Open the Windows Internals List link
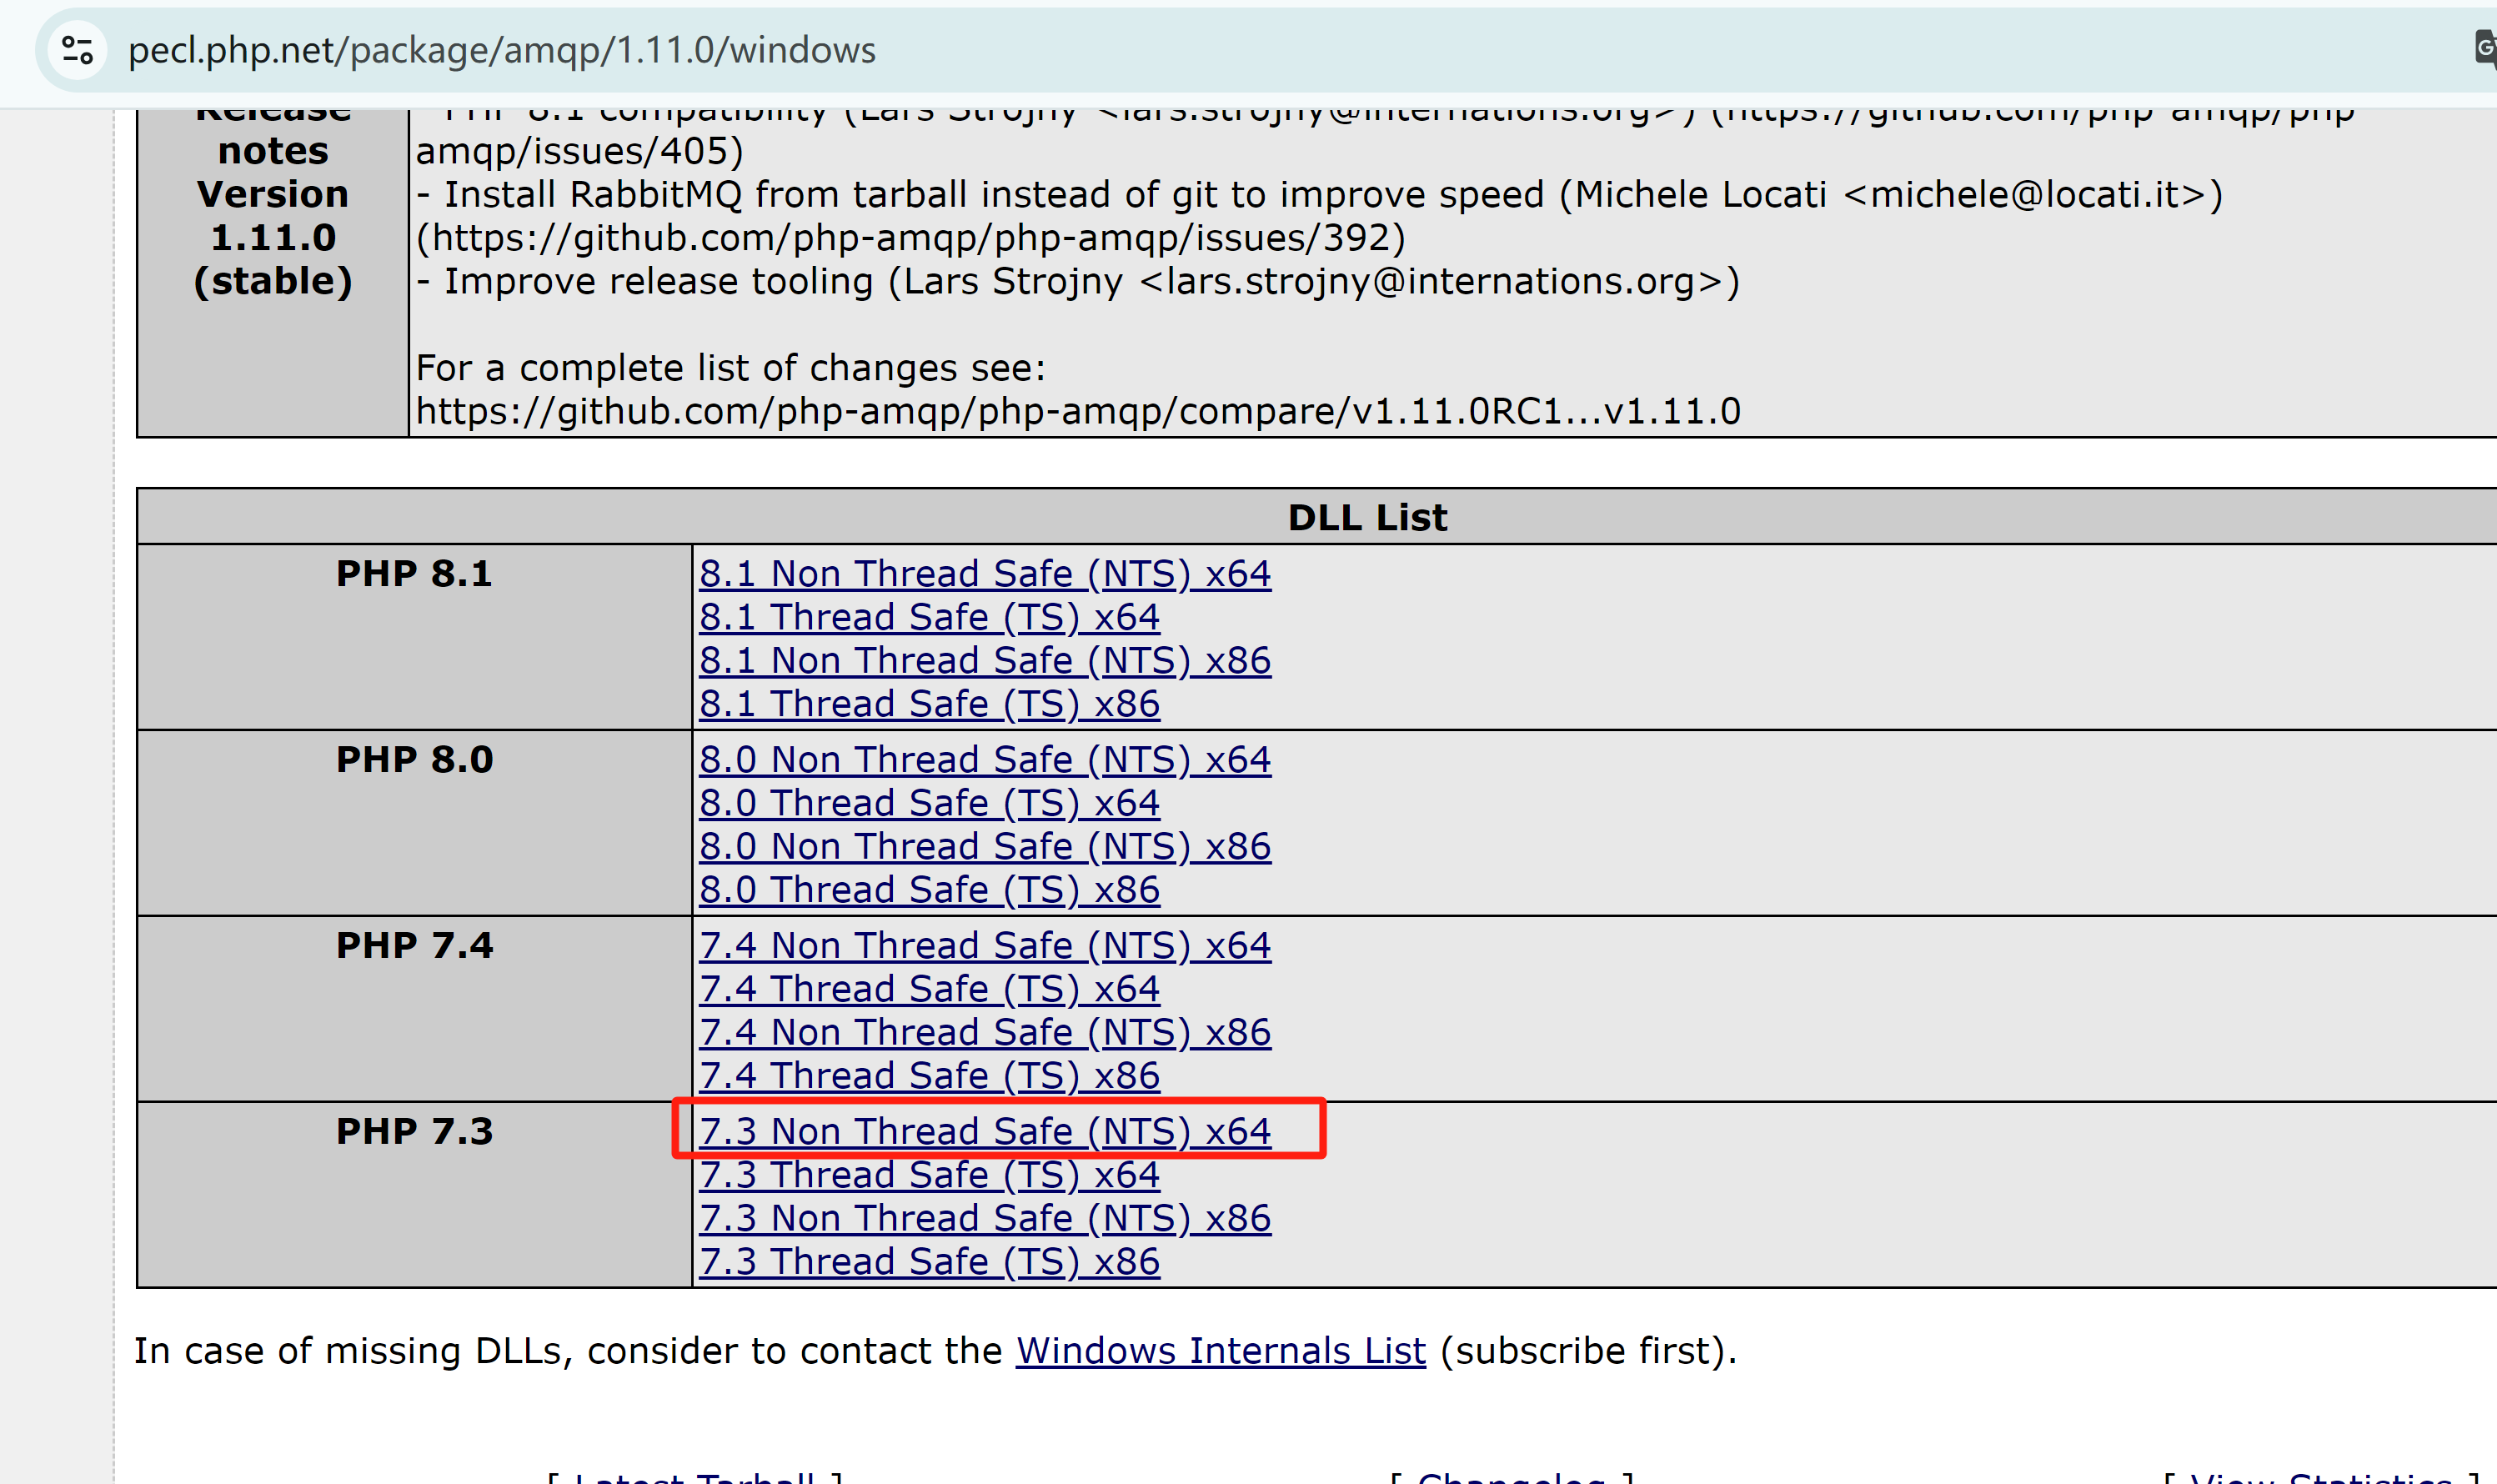Image resolution: width=2497 pixels, height=1484 pixels. coord(1220,1350)
